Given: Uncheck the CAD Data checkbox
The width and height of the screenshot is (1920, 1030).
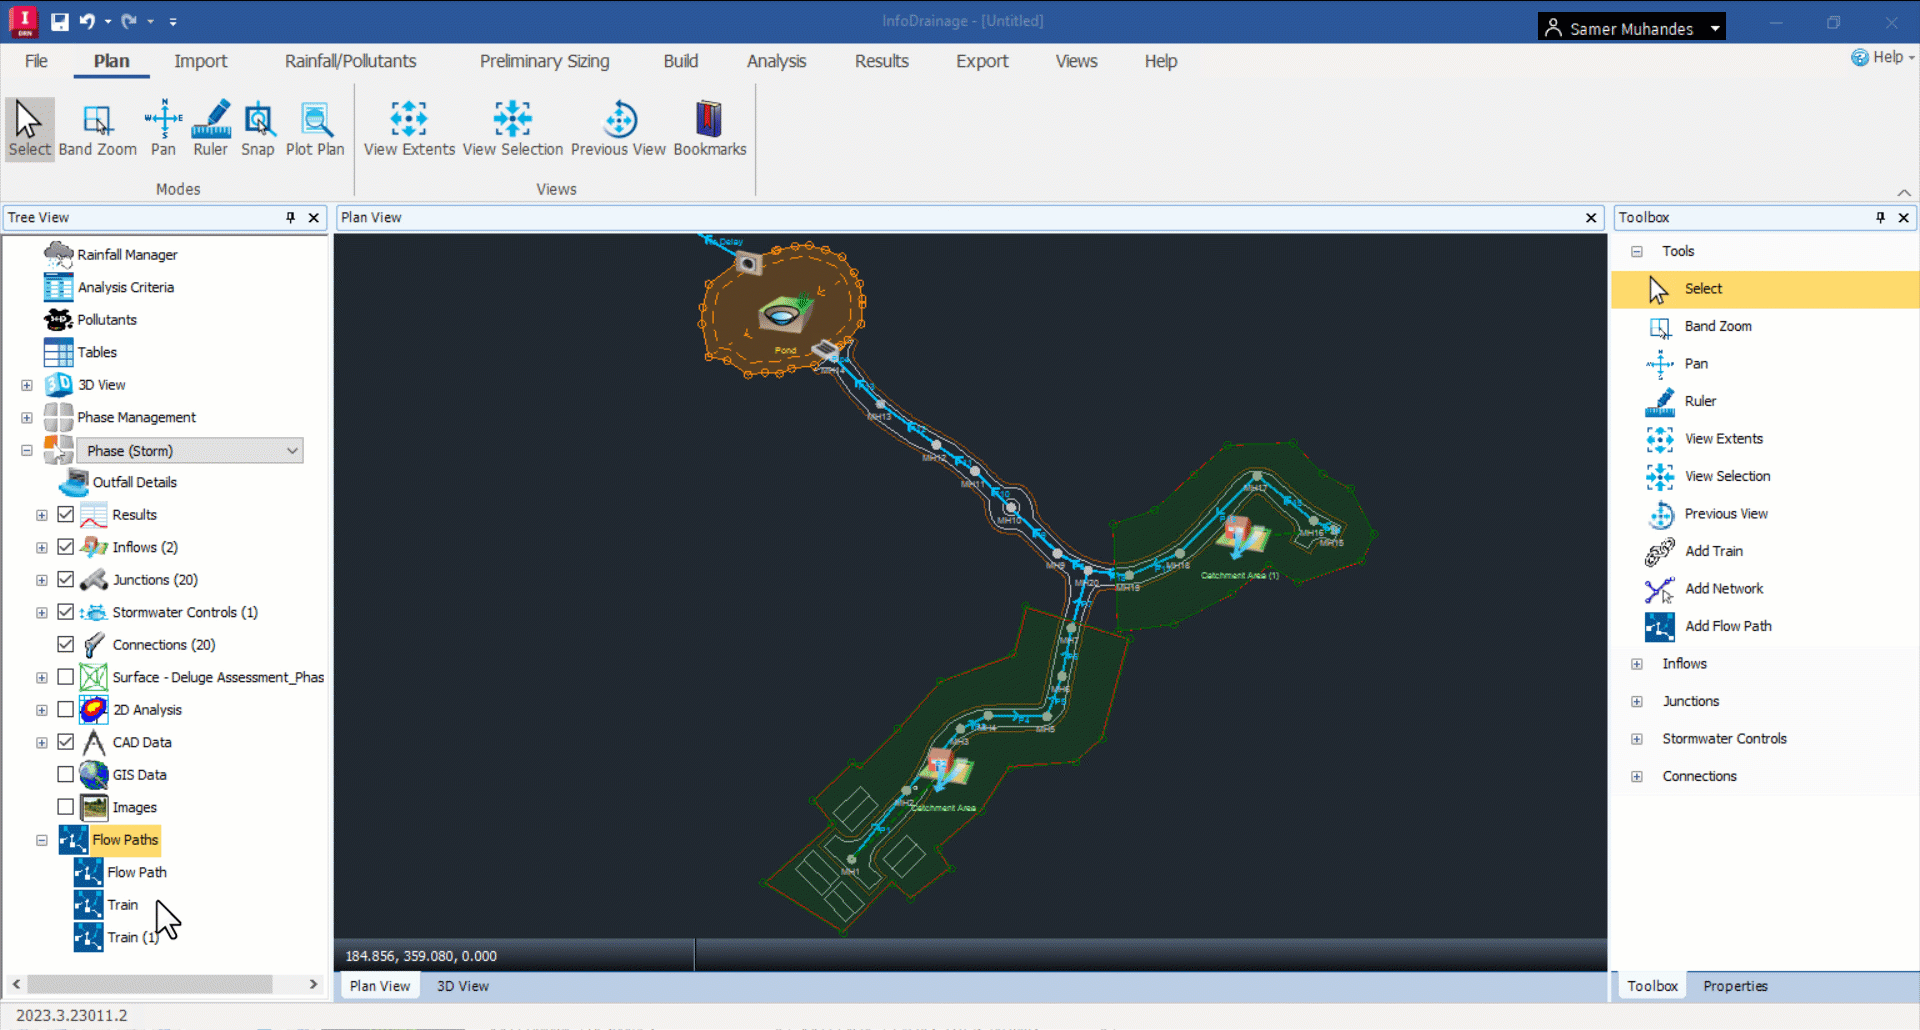Looking at the screenshot, I should [x=66, y=743].
